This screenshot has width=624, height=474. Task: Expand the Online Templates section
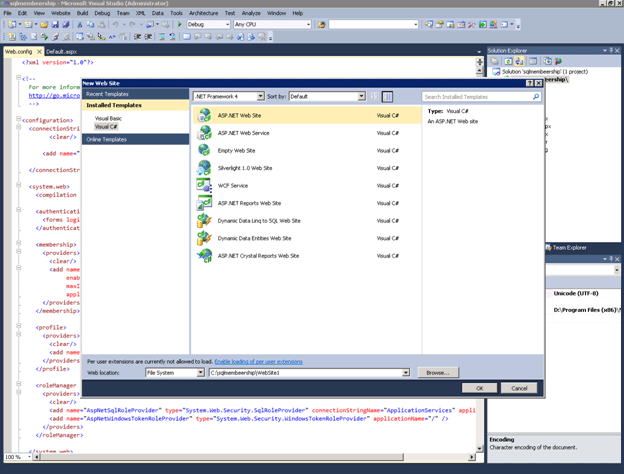click(x=135, y=139)
